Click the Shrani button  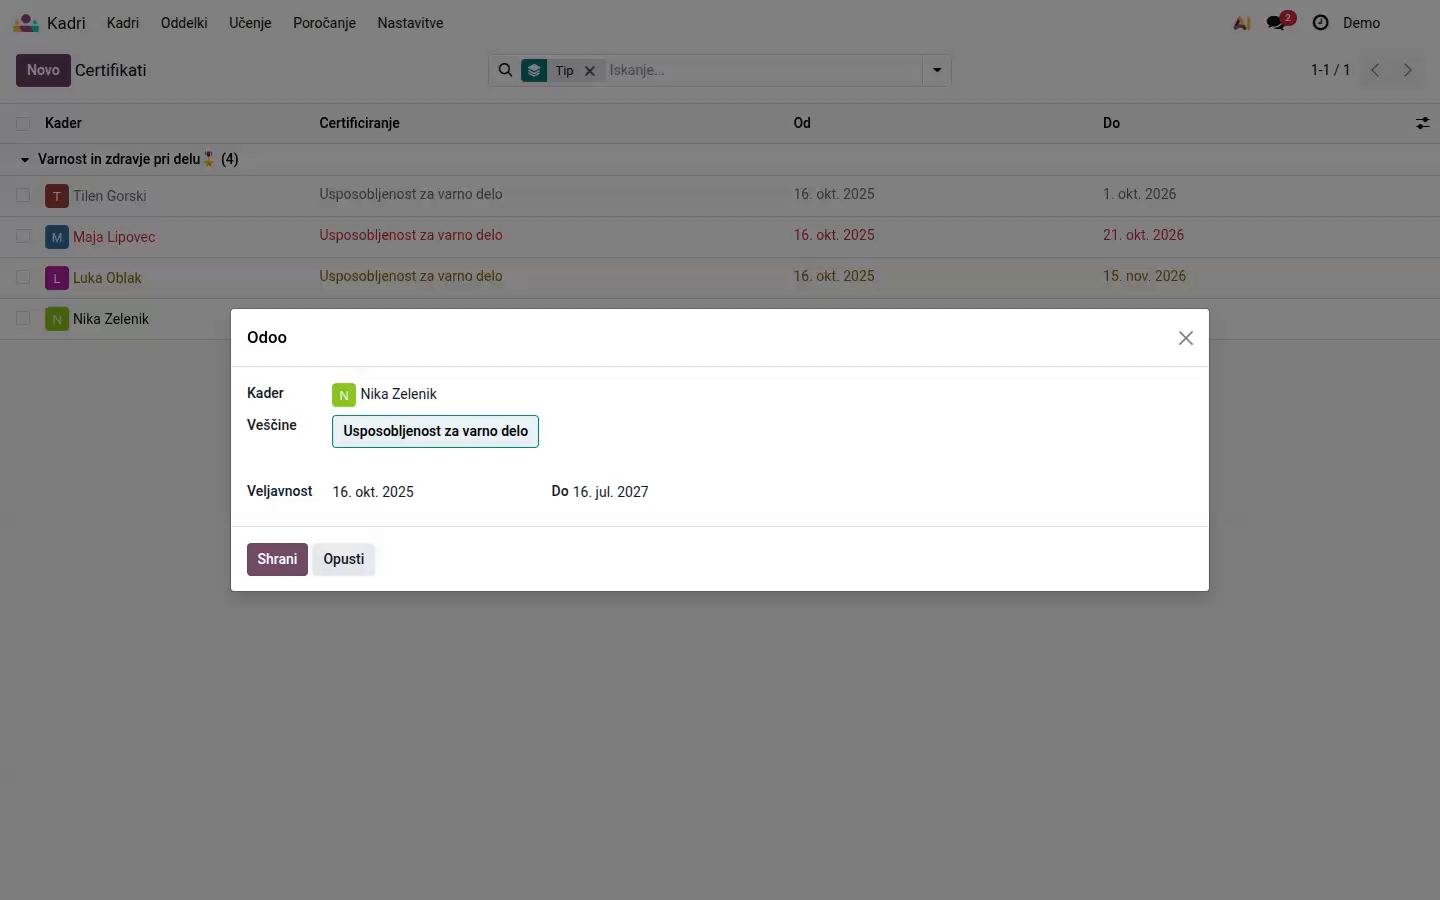click(277, 559)
